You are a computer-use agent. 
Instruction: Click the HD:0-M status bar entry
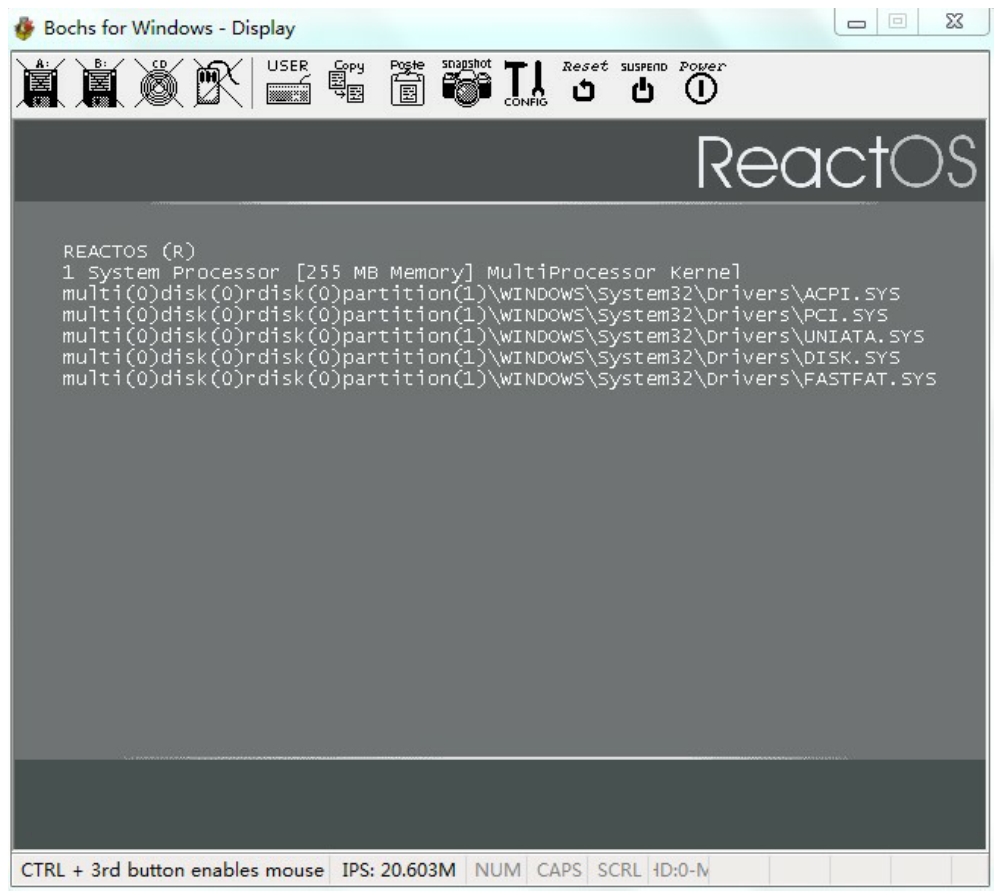680,870
